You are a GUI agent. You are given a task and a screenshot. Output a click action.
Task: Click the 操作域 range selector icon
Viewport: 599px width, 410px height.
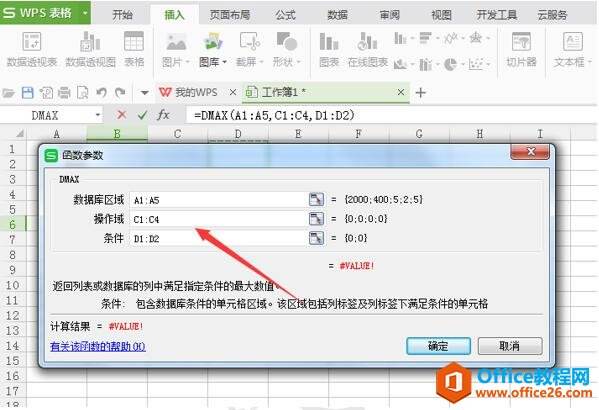pos(316,219)
